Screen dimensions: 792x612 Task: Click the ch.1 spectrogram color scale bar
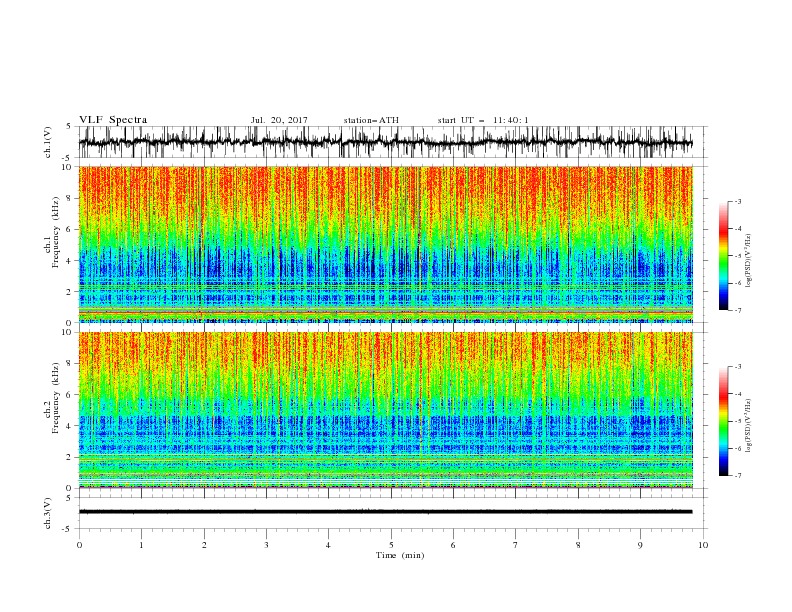(723, 256)
